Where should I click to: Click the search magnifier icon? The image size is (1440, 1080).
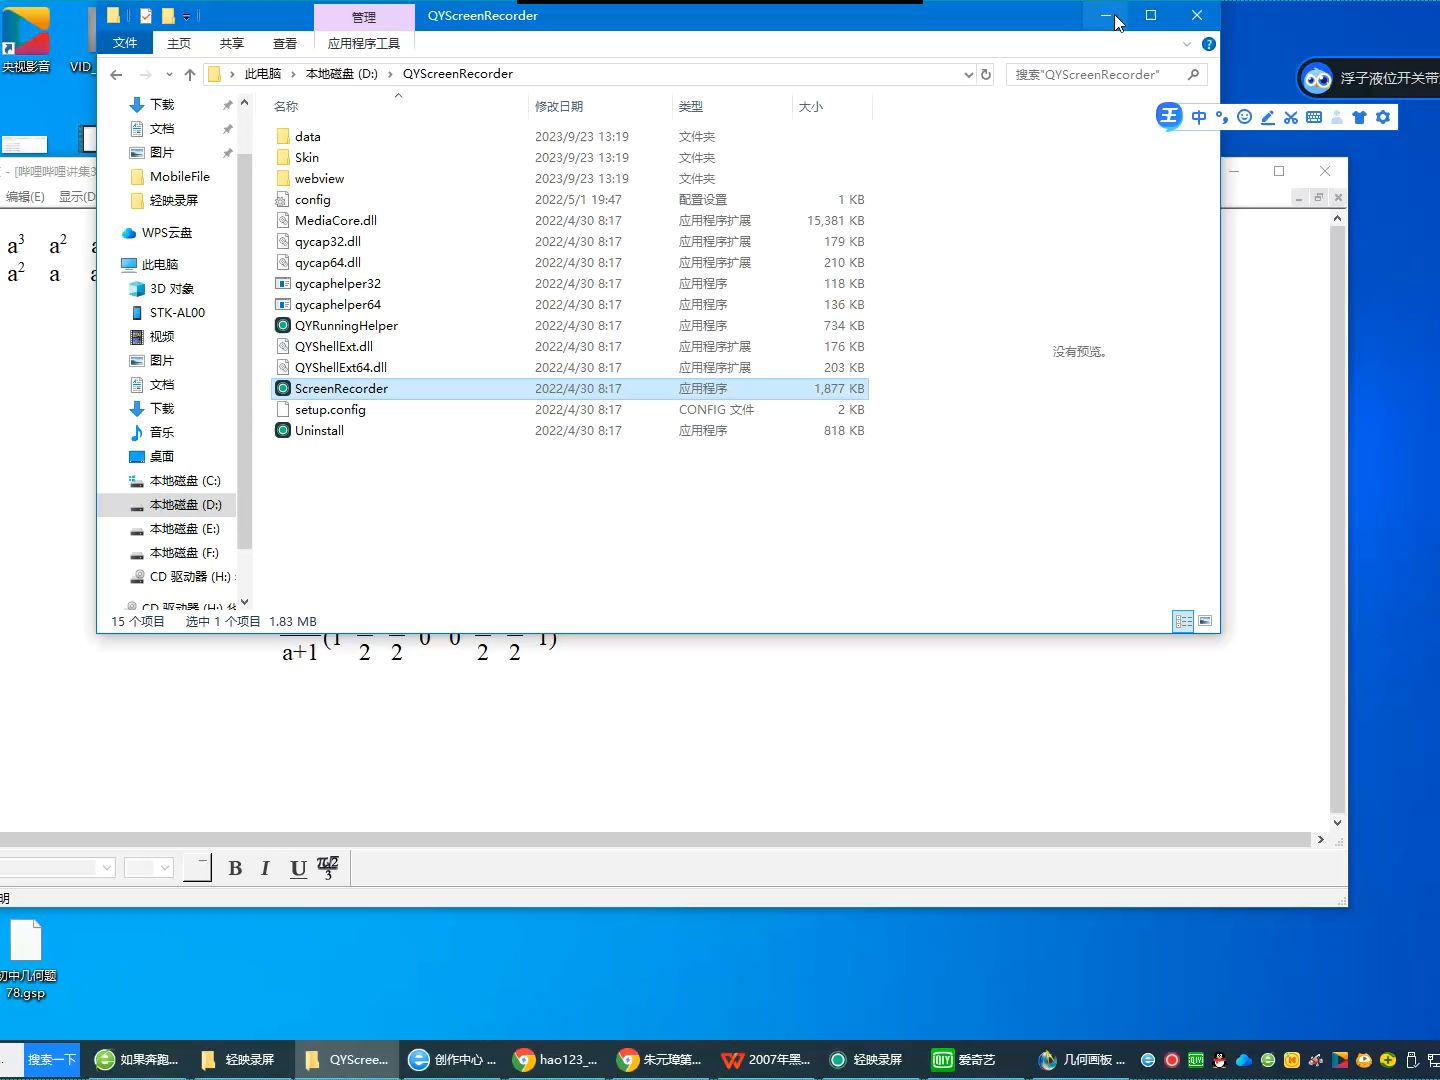coord(1193,74)
